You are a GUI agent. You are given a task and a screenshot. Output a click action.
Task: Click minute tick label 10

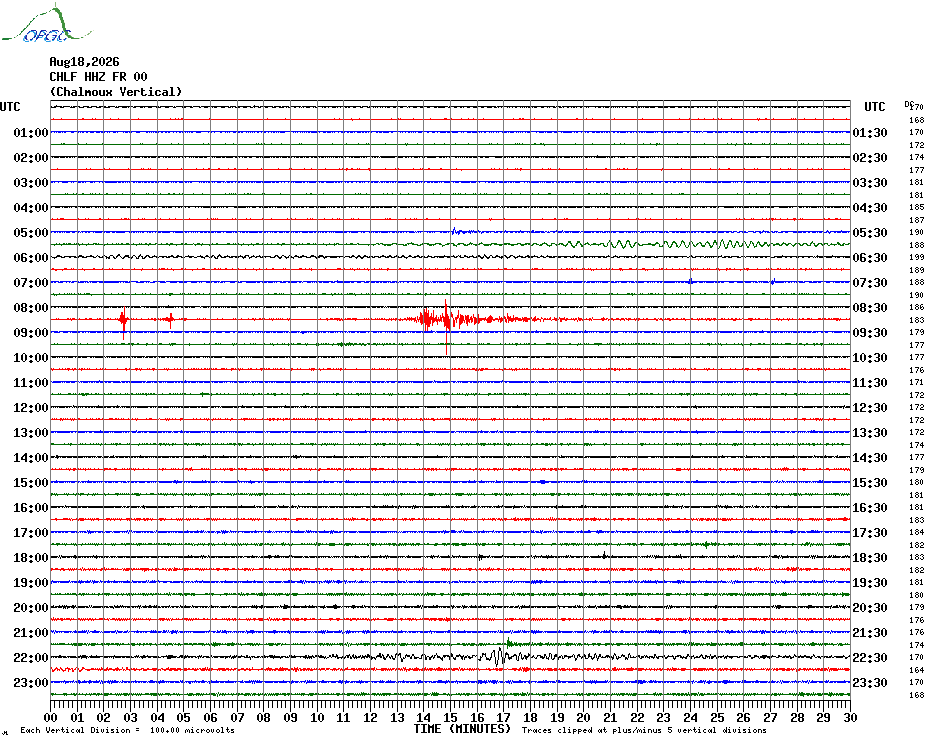tap(317, 718)
